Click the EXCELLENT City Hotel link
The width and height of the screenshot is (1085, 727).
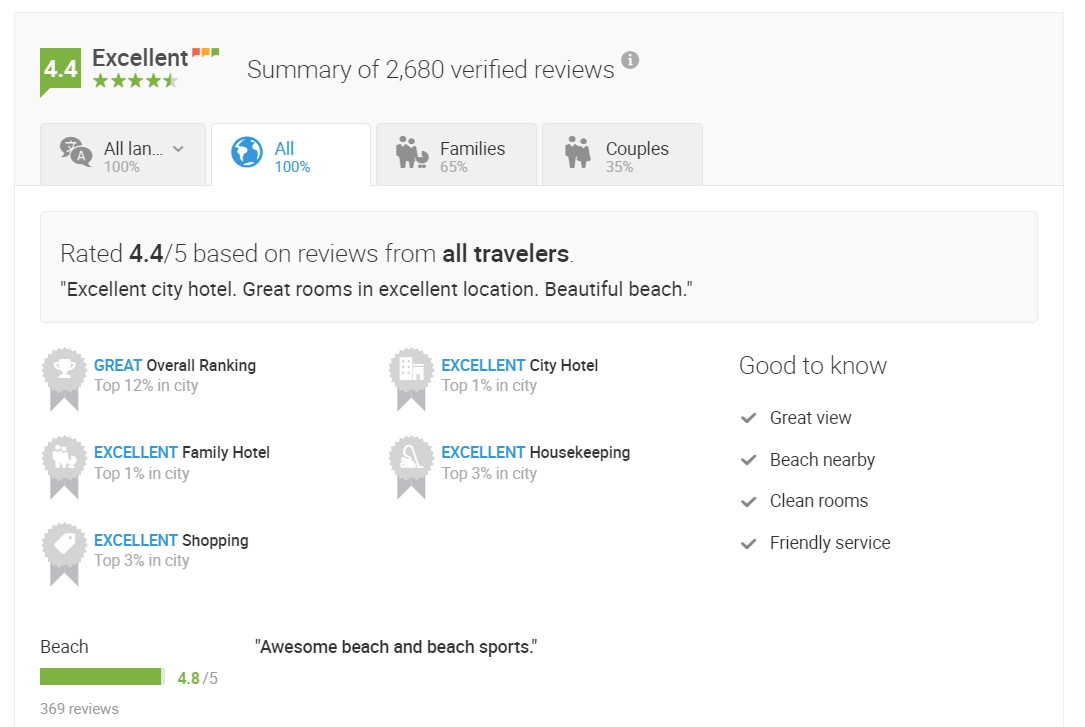[x=519, y=365]
